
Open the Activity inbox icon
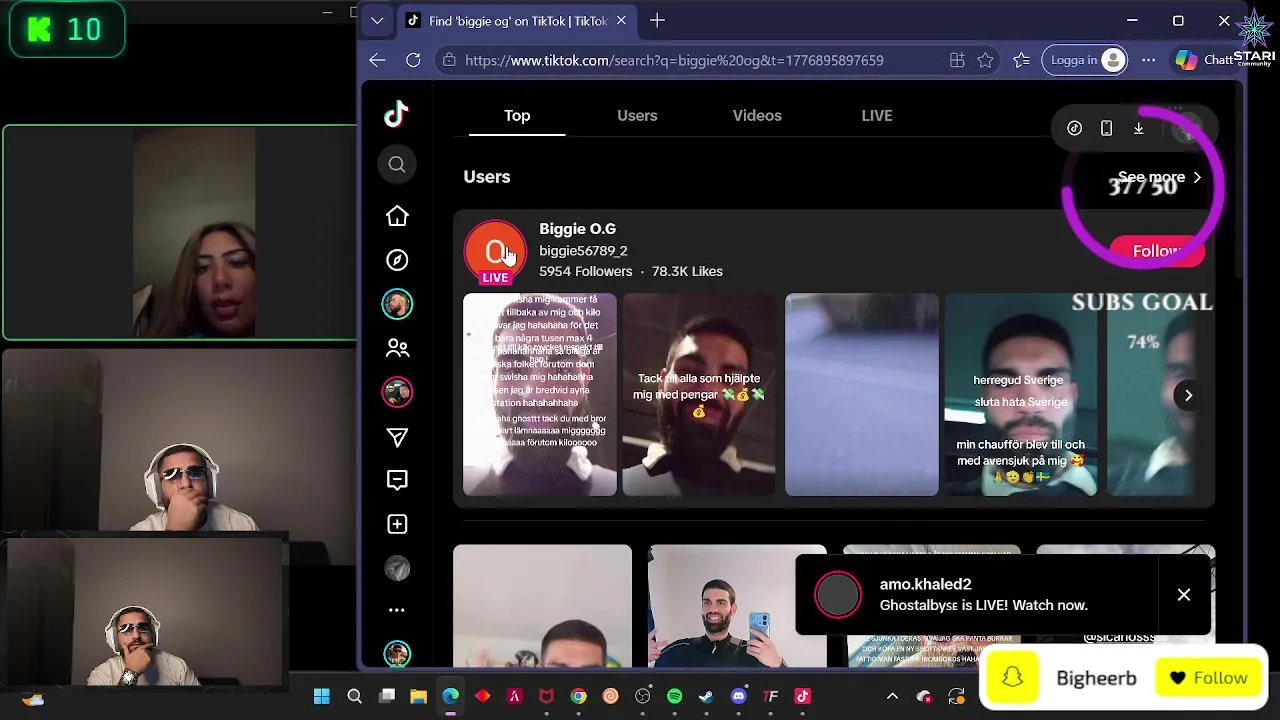(x=397, y=481)
